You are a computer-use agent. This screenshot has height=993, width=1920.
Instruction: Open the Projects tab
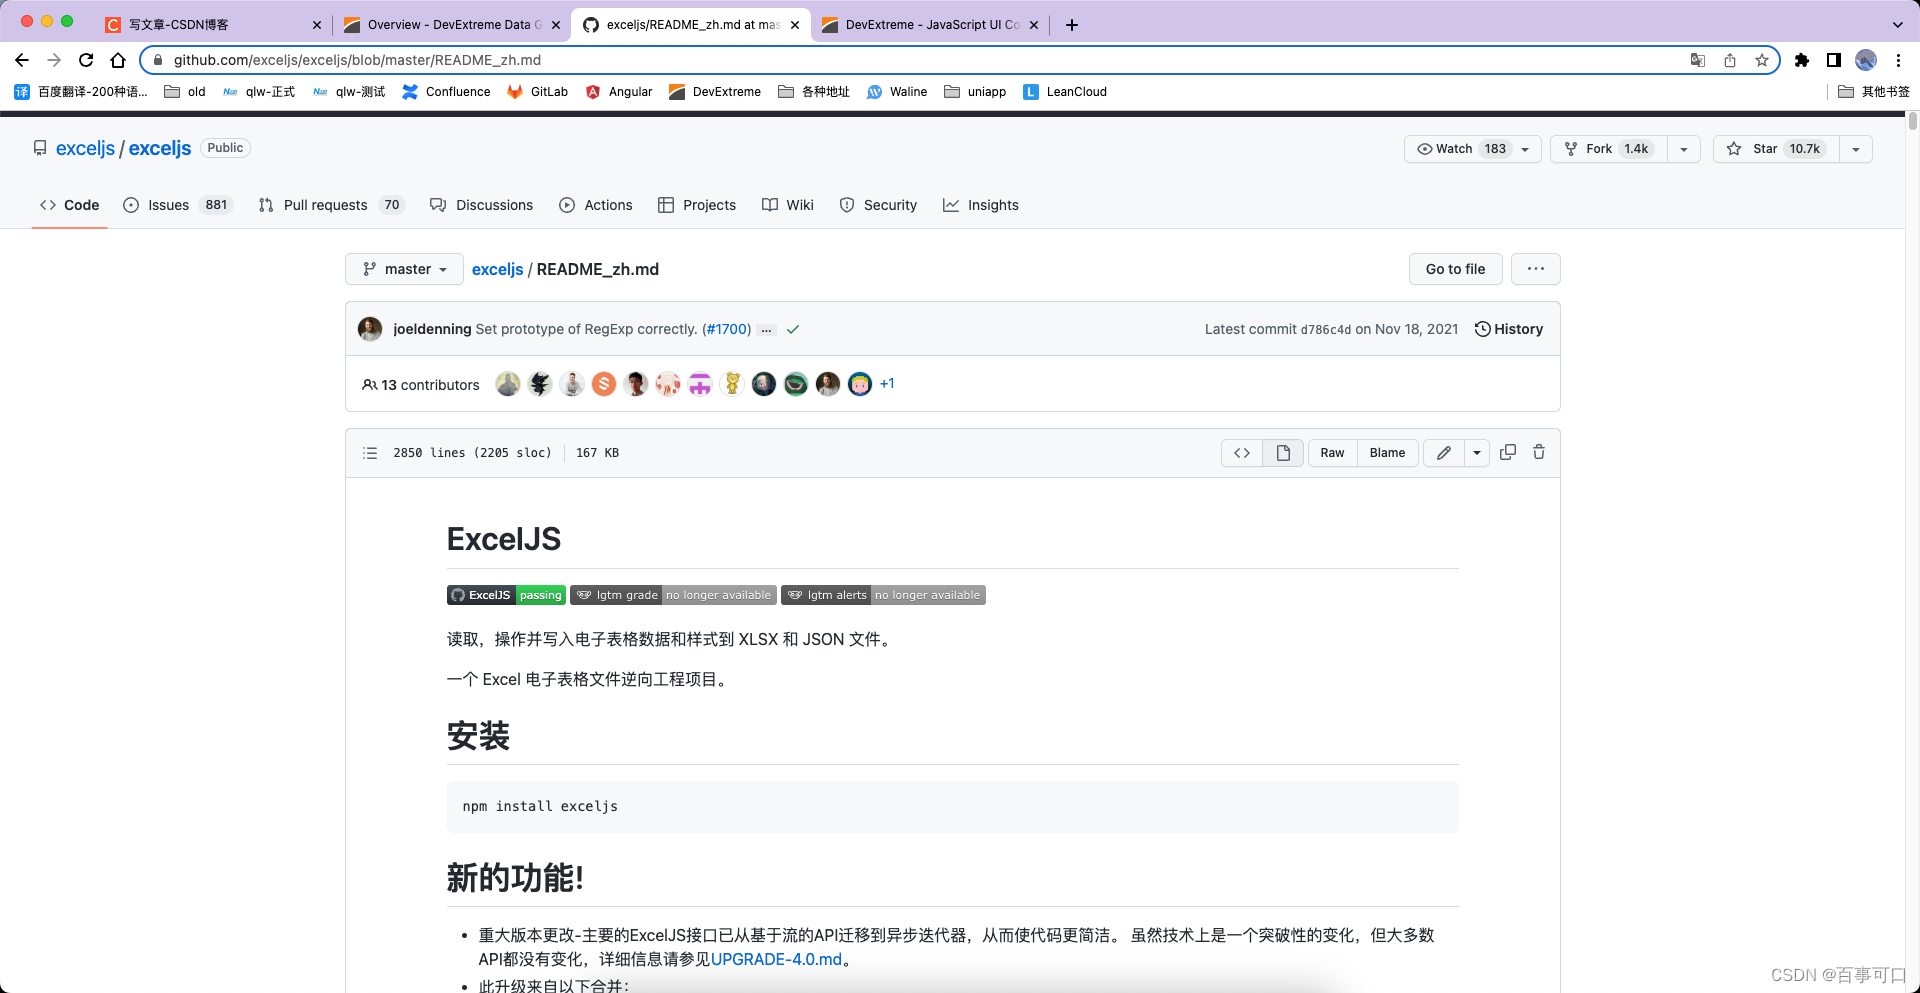tap(697, 205)
